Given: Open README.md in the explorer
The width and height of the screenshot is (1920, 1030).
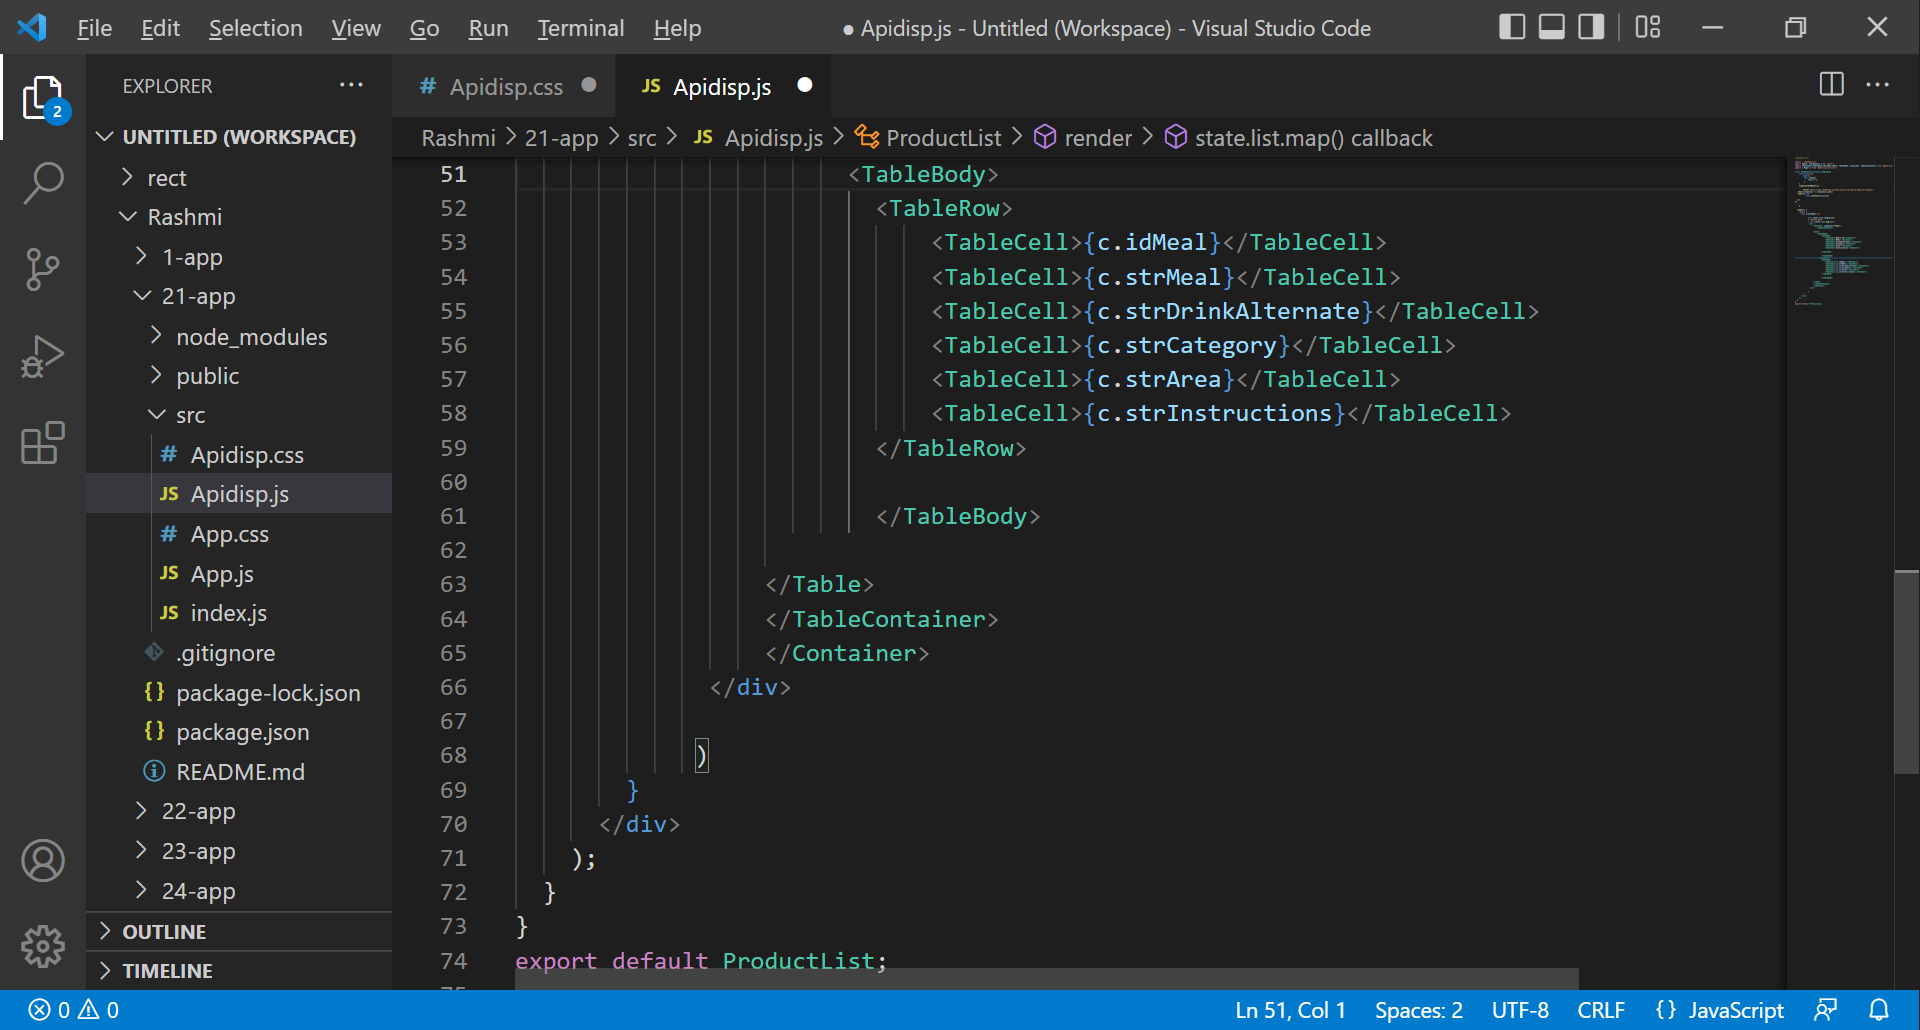Looking at the screenshot, I should coord(240,772).
